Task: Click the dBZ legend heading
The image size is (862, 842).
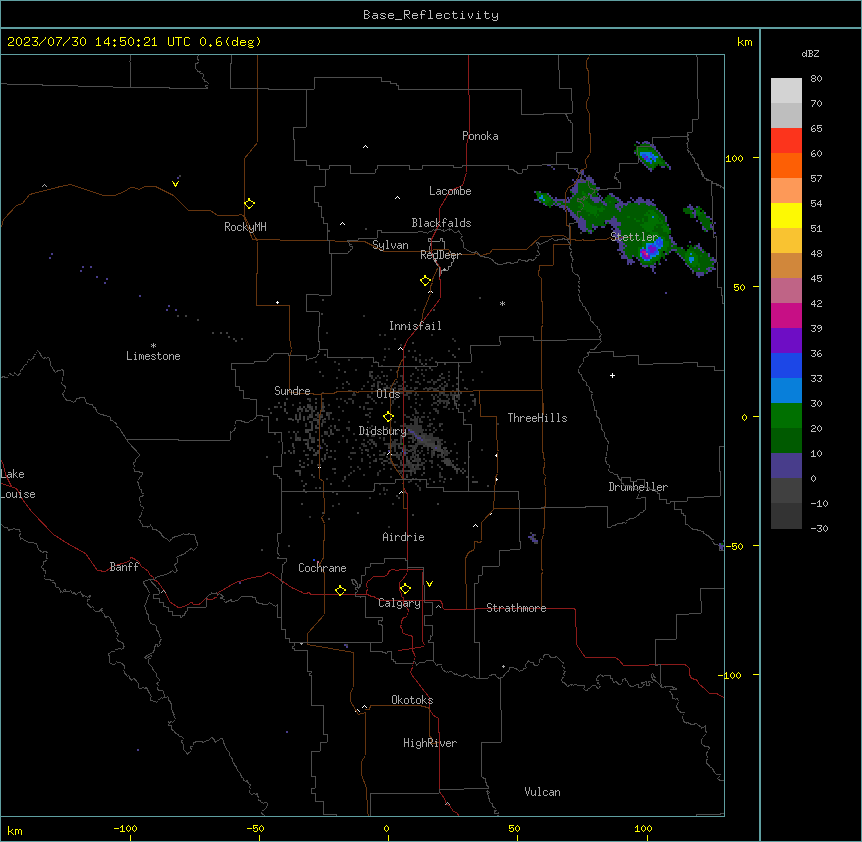Action: (x=810, y=54)
